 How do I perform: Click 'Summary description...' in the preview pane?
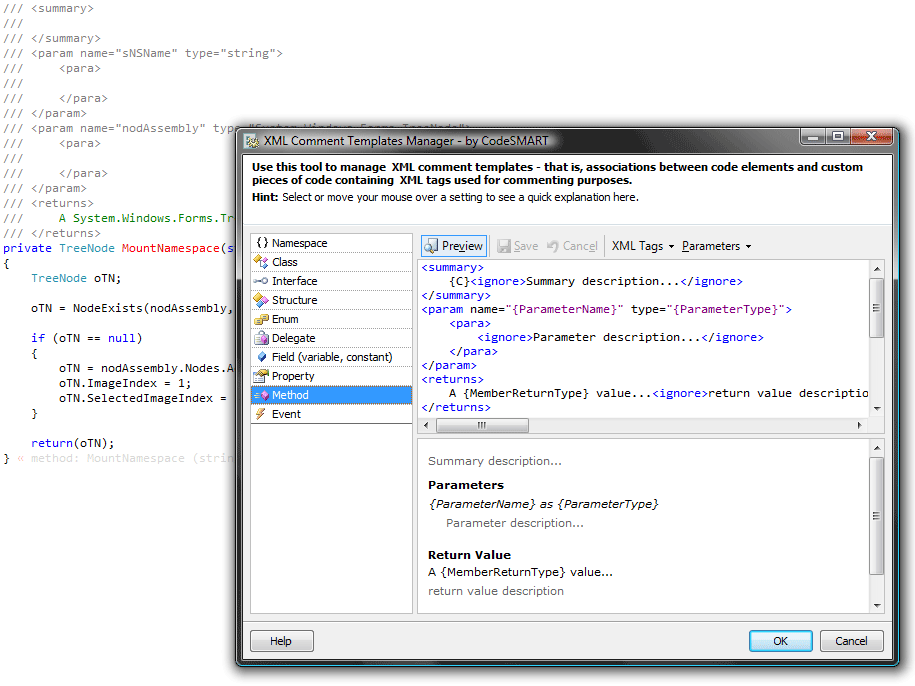pyautogui.click(x=495, y=461)
